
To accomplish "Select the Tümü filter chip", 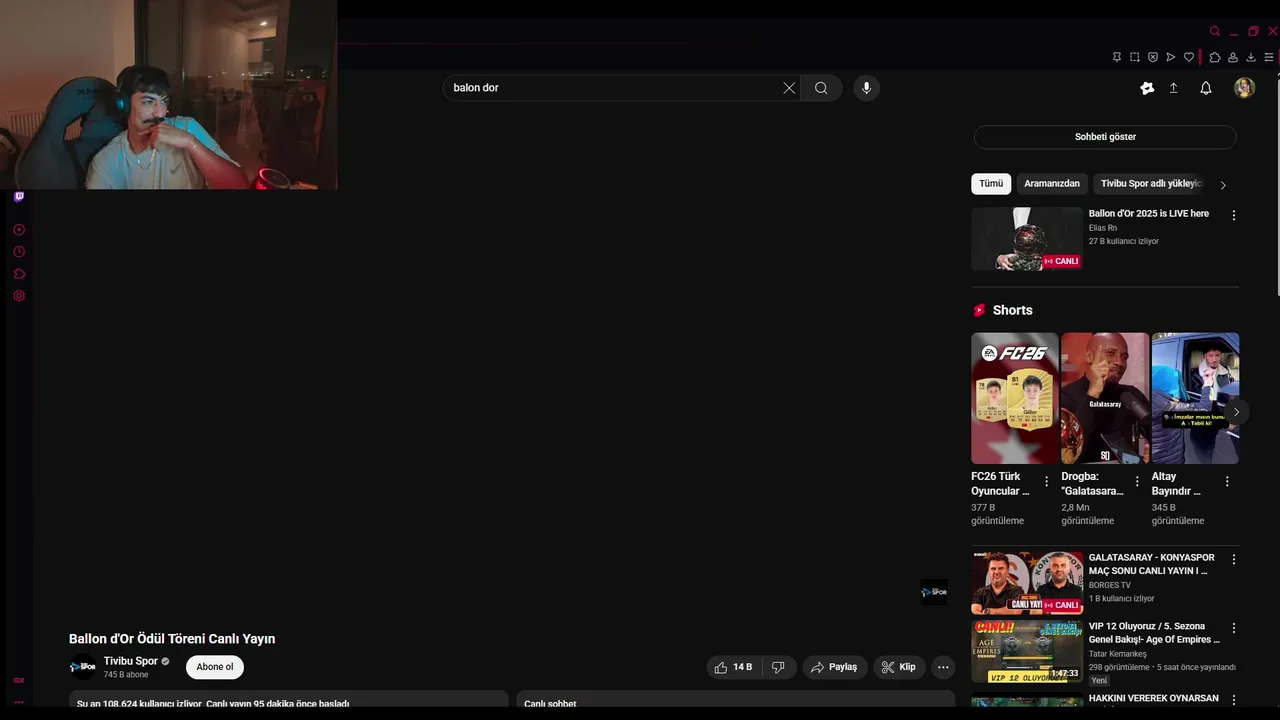I will (991, 184).
